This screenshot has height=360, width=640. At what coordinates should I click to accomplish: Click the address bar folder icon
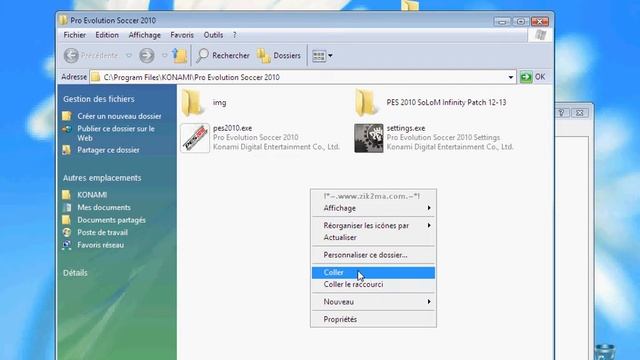96,77
